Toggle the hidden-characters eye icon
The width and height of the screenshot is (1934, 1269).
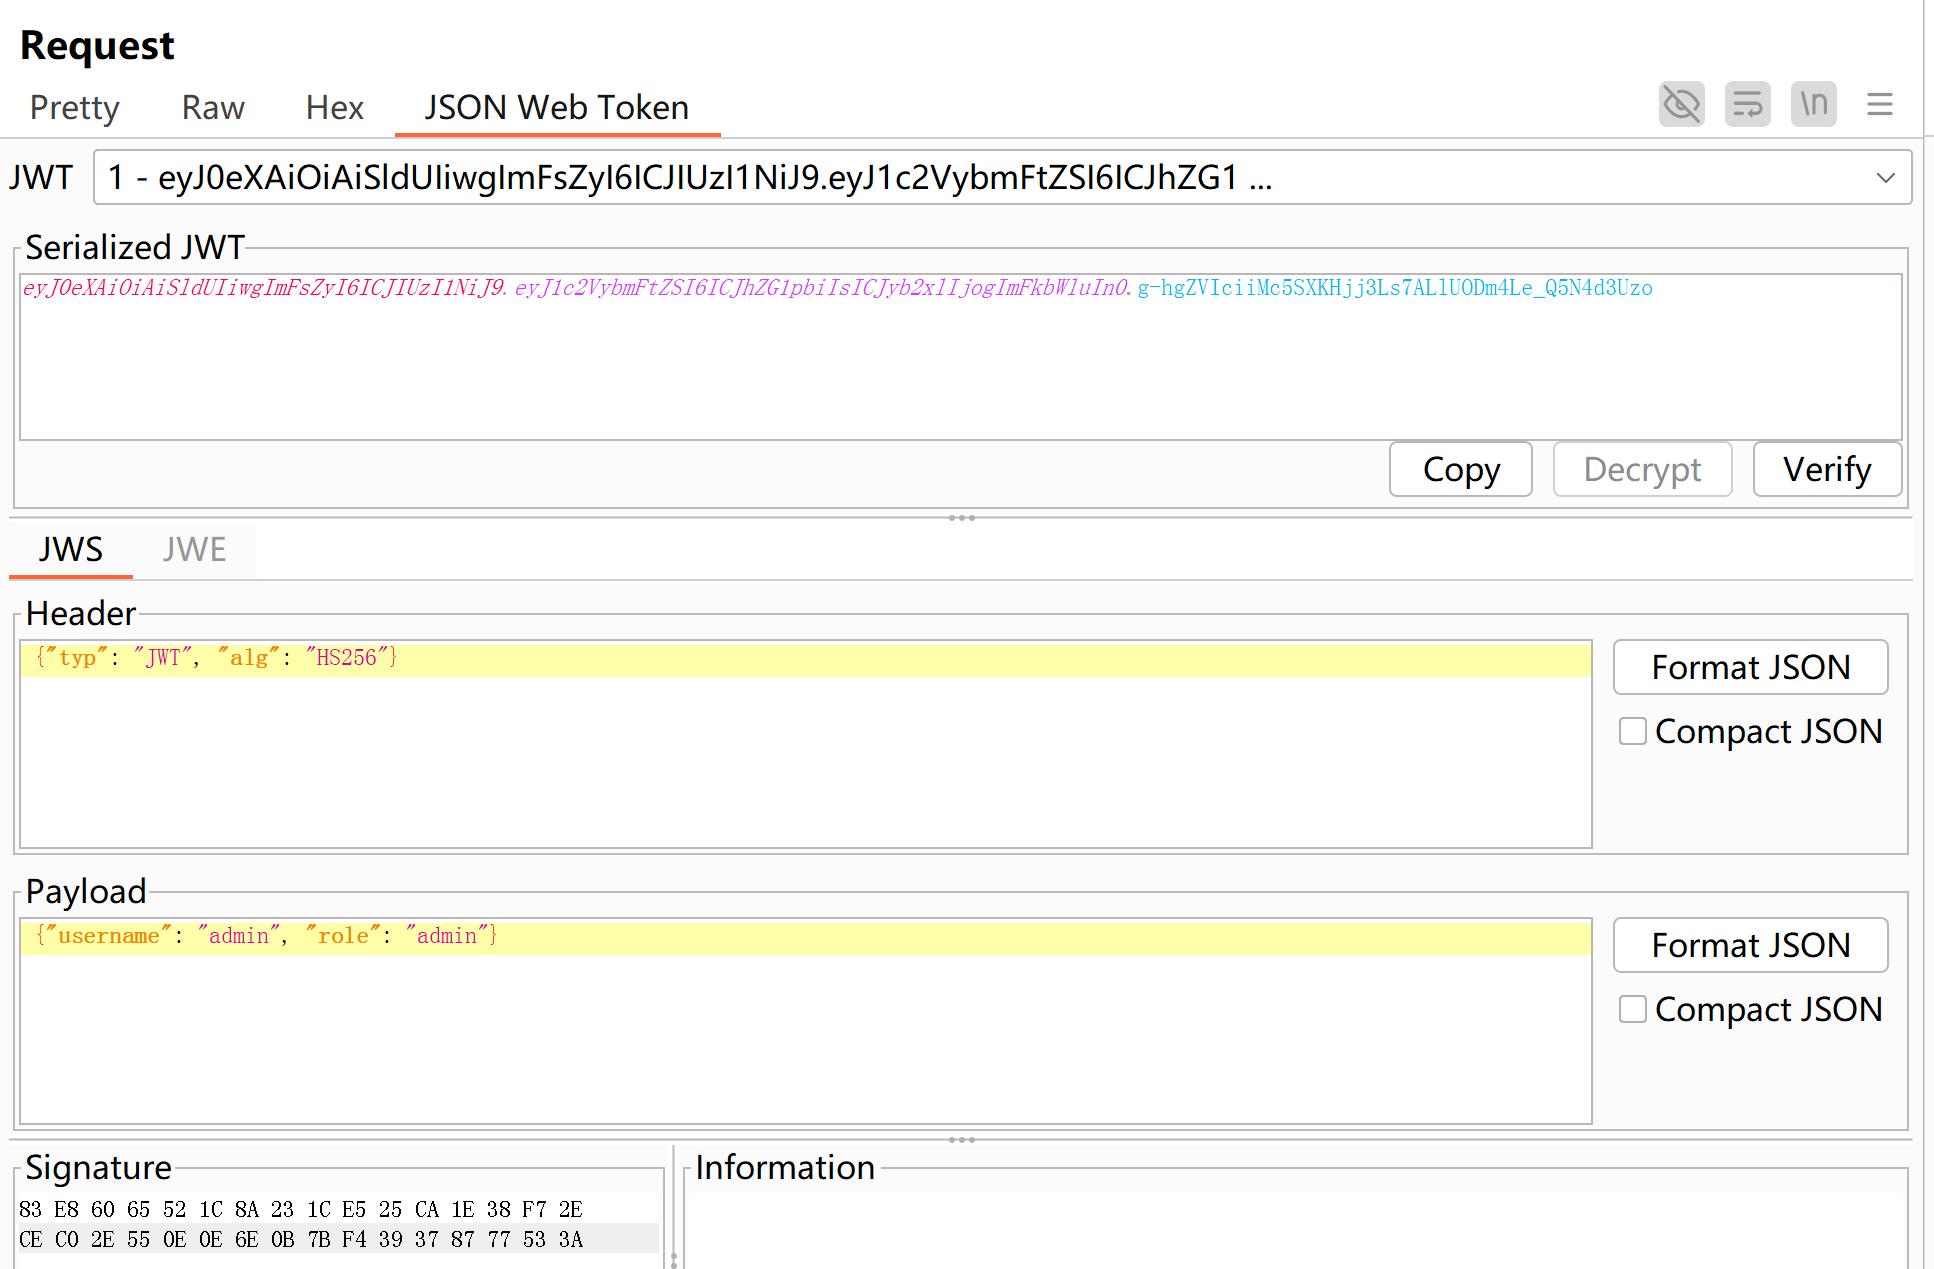coord(1681,104)
